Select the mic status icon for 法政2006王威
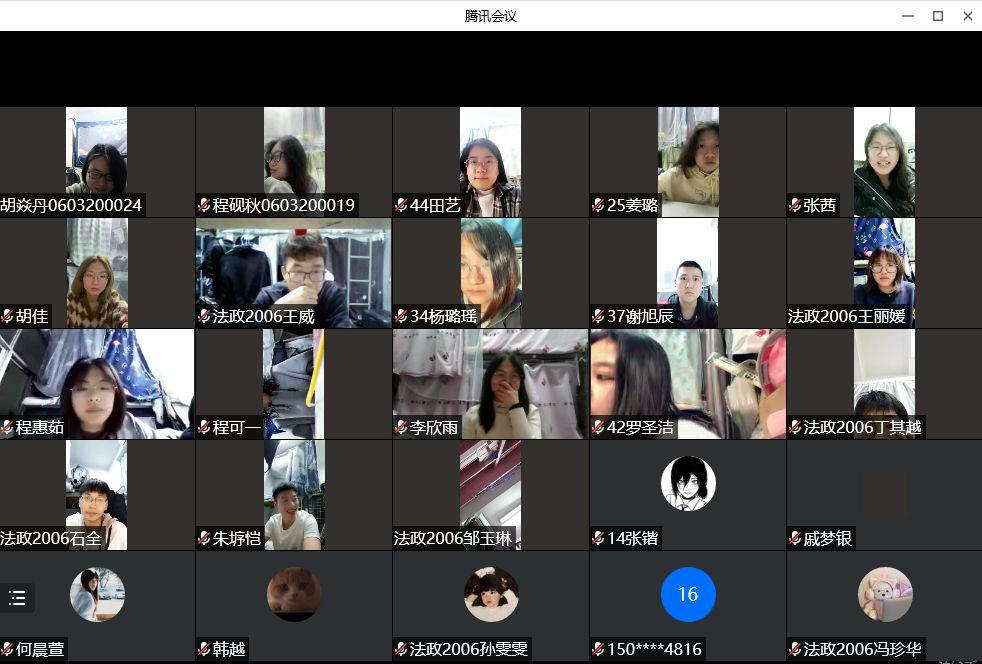The height and width of the screenshot is (664, 982). (204, 317)
